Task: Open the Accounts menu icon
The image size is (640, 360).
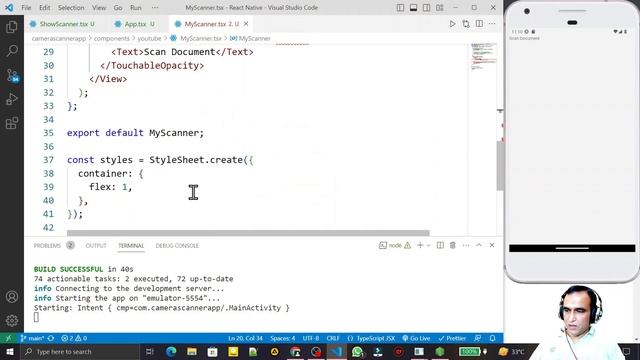Action: (x=12, y=296)
